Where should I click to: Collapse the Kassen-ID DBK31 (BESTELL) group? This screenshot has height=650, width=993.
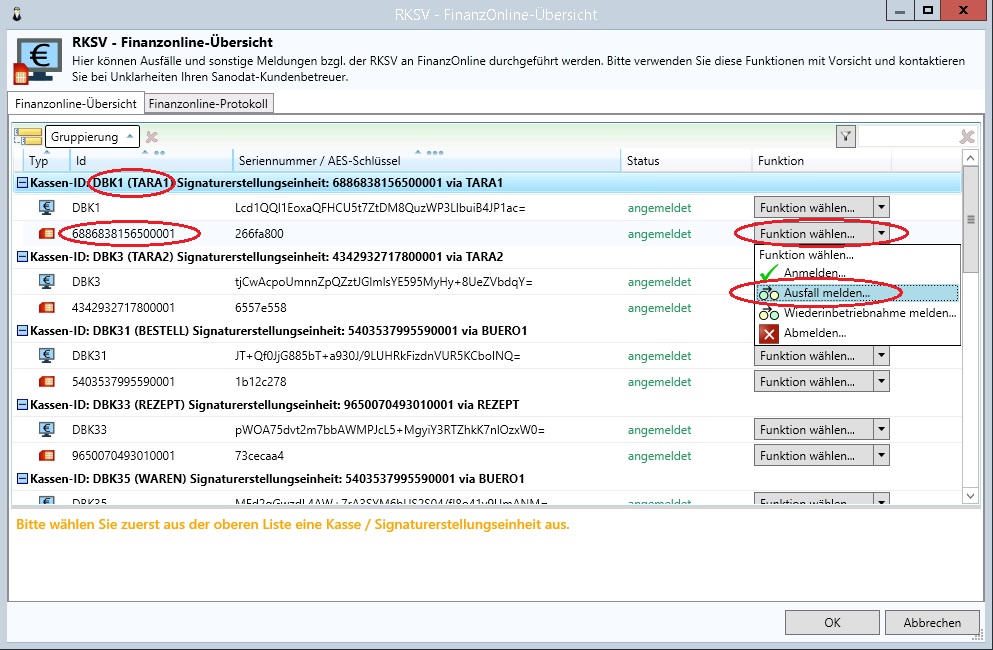pyautogui.click(x=22, y=331)
